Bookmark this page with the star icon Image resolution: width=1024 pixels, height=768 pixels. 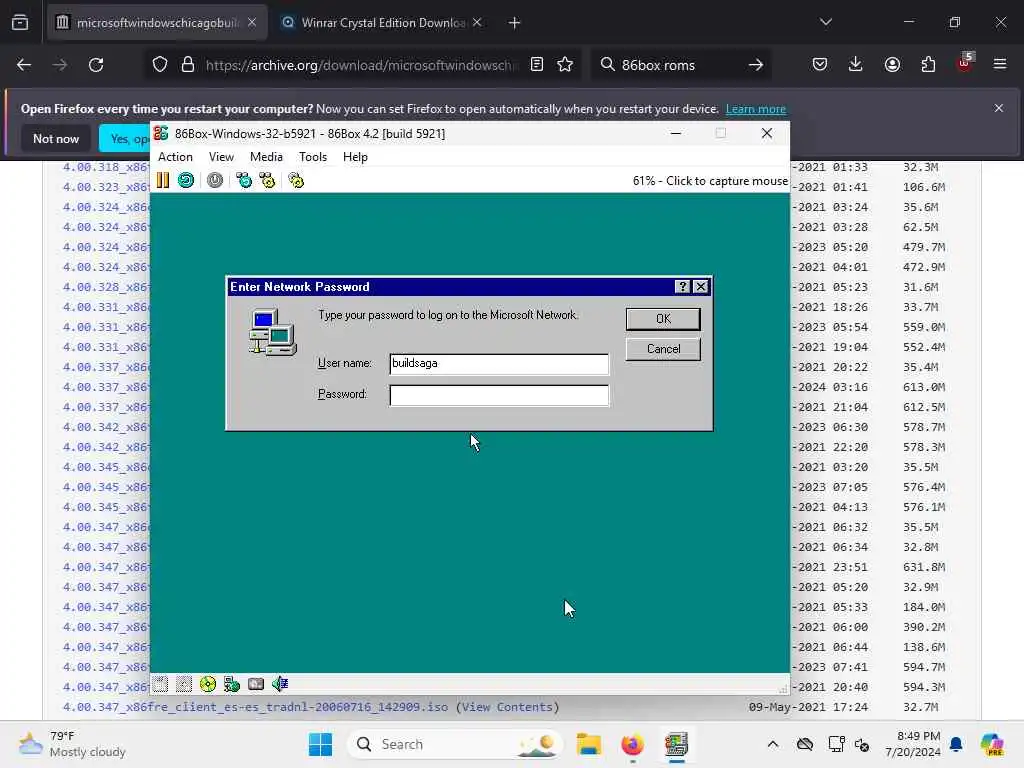[566, 64]
